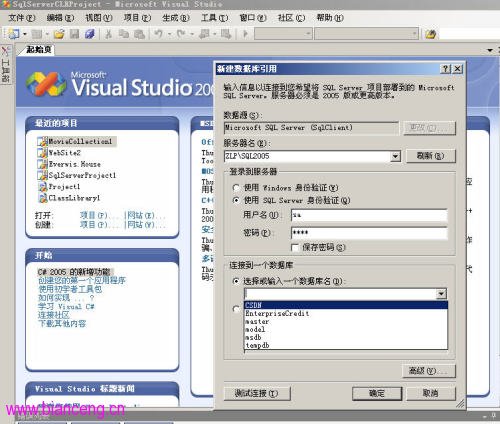Choose CSDN from the database list
Viewport: 500px width, 424px height.
[346, 305]
